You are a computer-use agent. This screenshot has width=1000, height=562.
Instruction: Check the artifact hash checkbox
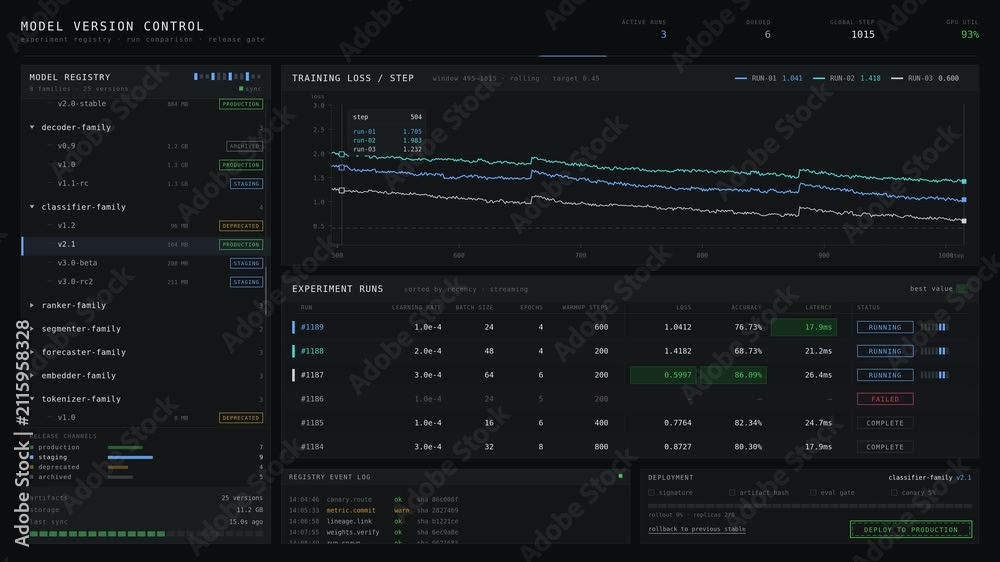732,492
